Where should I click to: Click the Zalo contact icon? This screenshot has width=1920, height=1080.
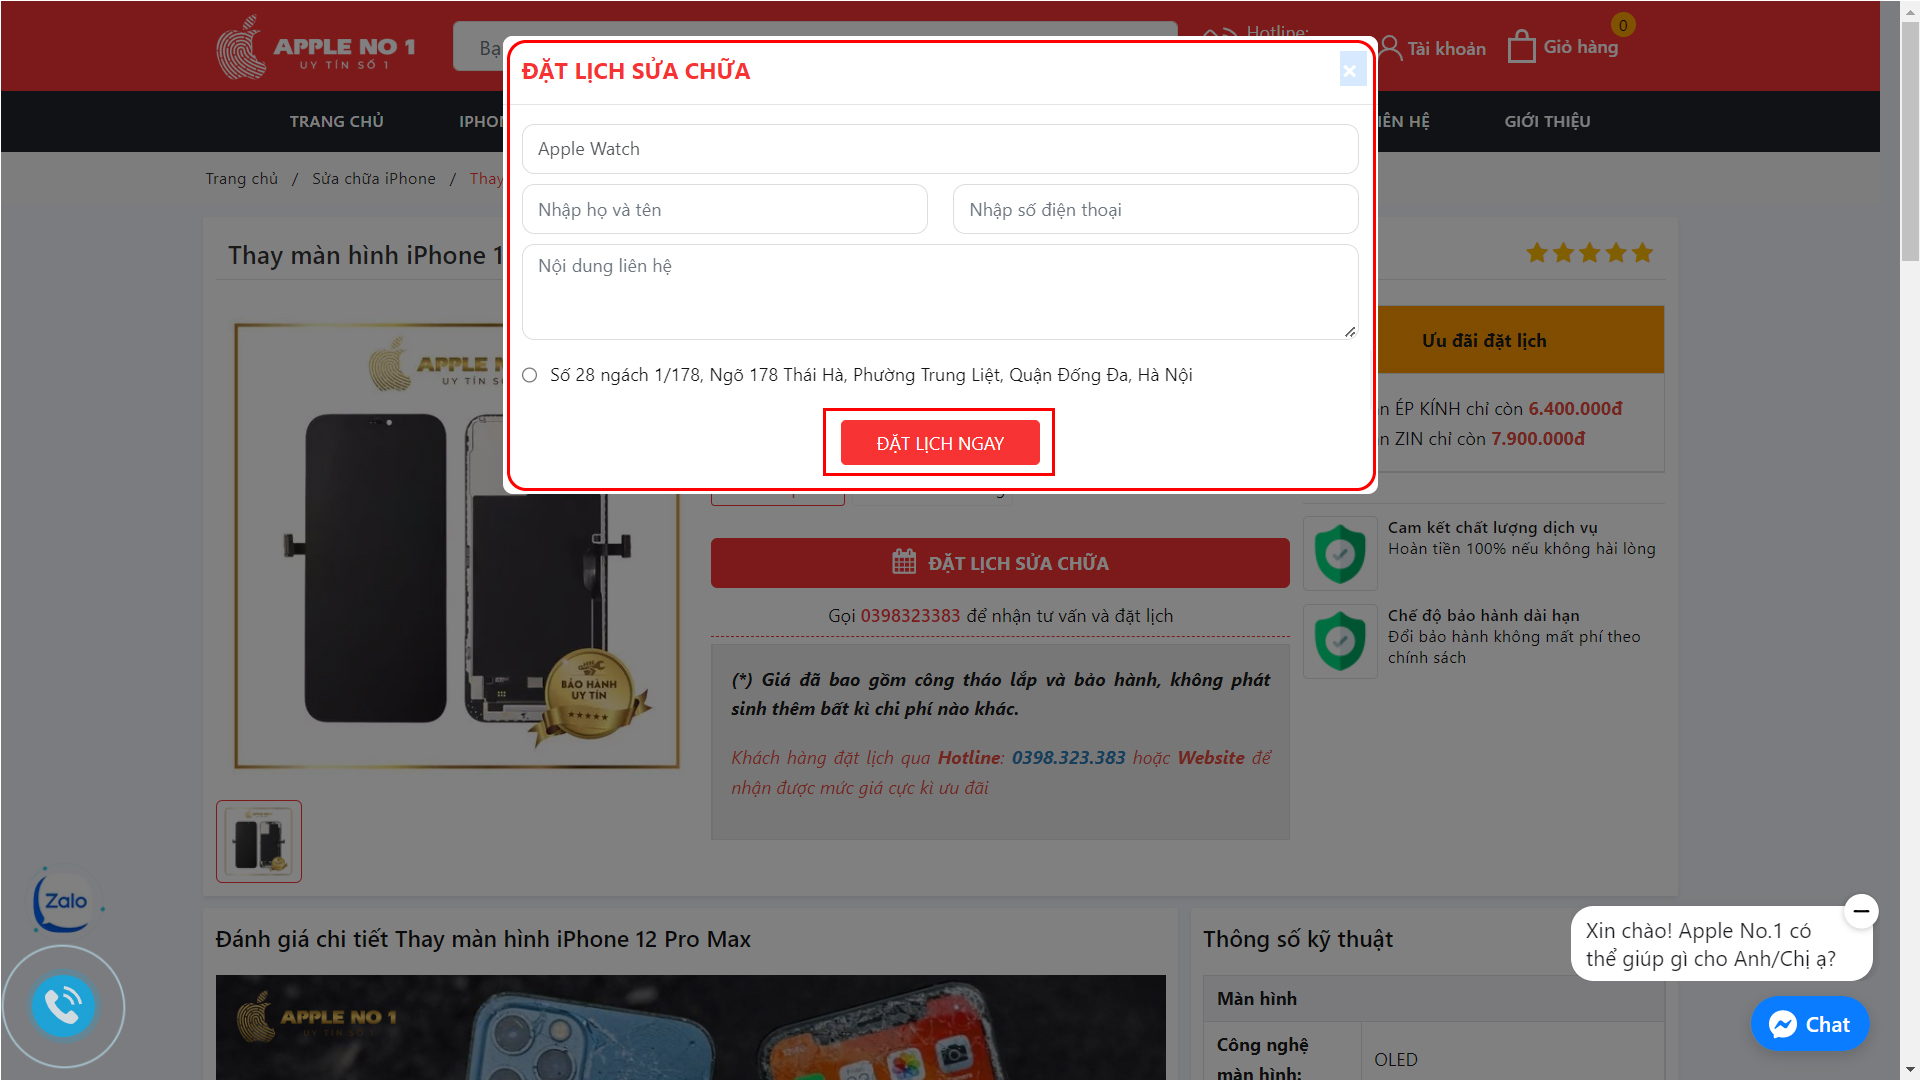point(61,902)
